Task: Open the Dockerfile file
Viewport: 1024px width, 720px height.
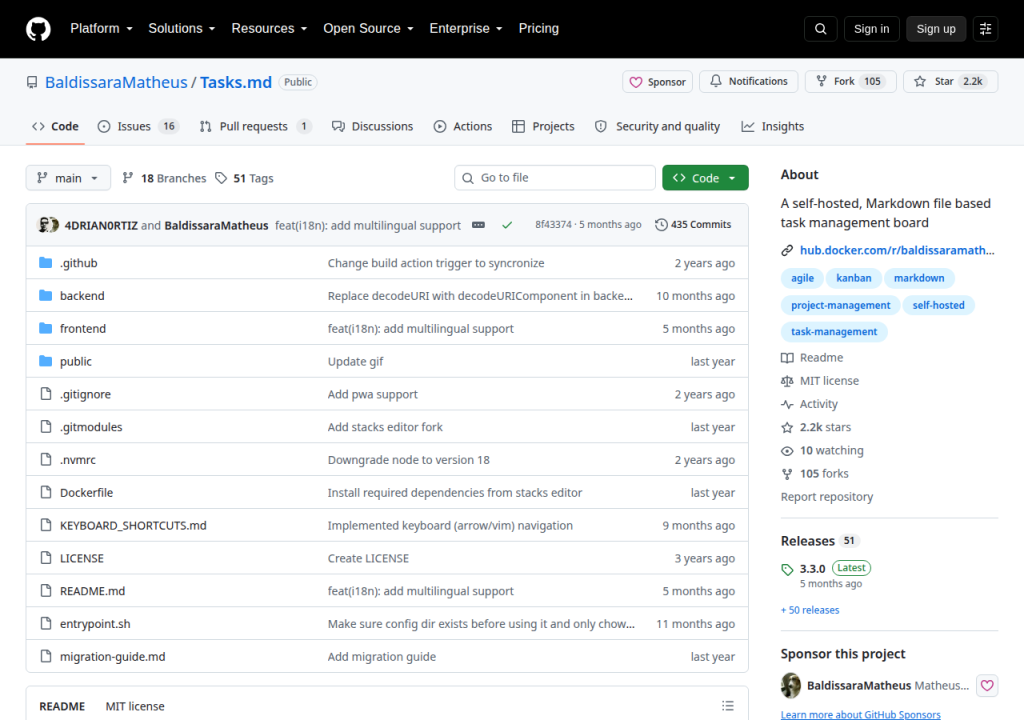Action: point(86,492)
